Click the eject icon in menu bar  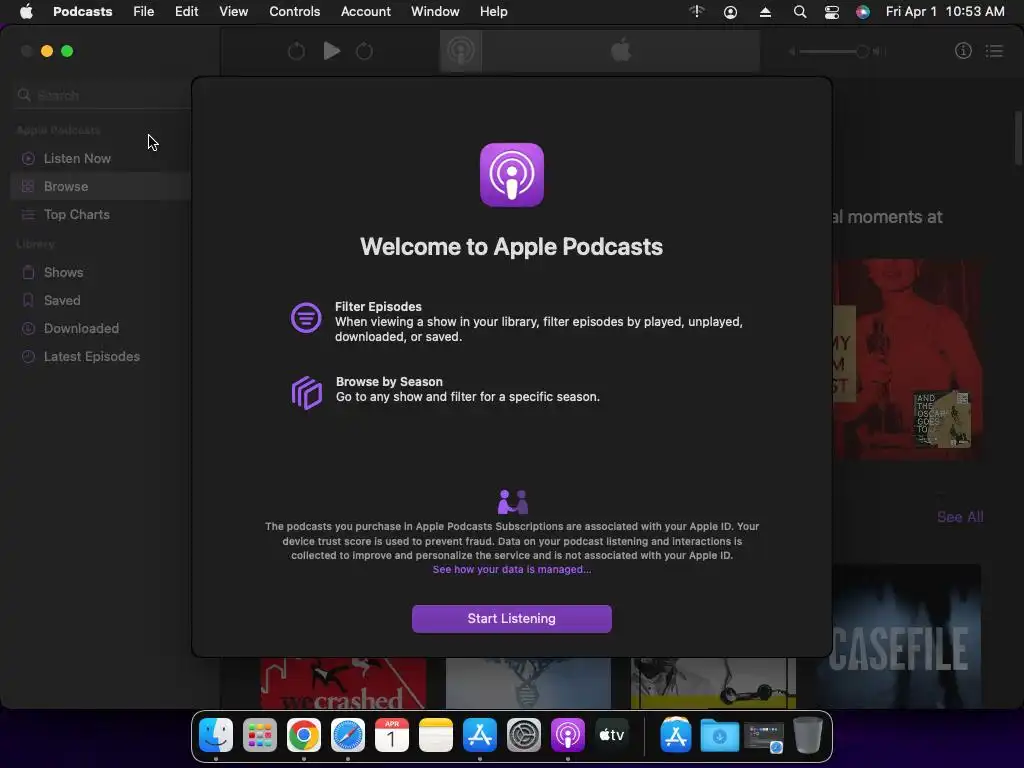tap(765, 12)
